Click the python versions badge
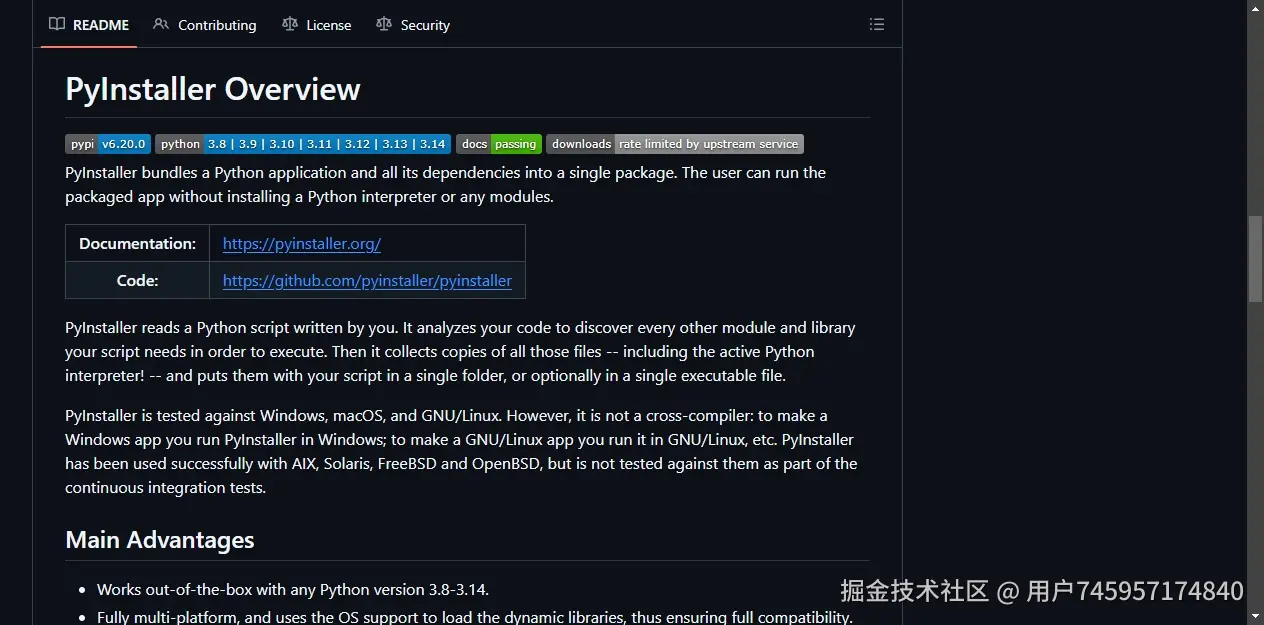Screen dimensions: 1264x625 click(x=303, y=144)
